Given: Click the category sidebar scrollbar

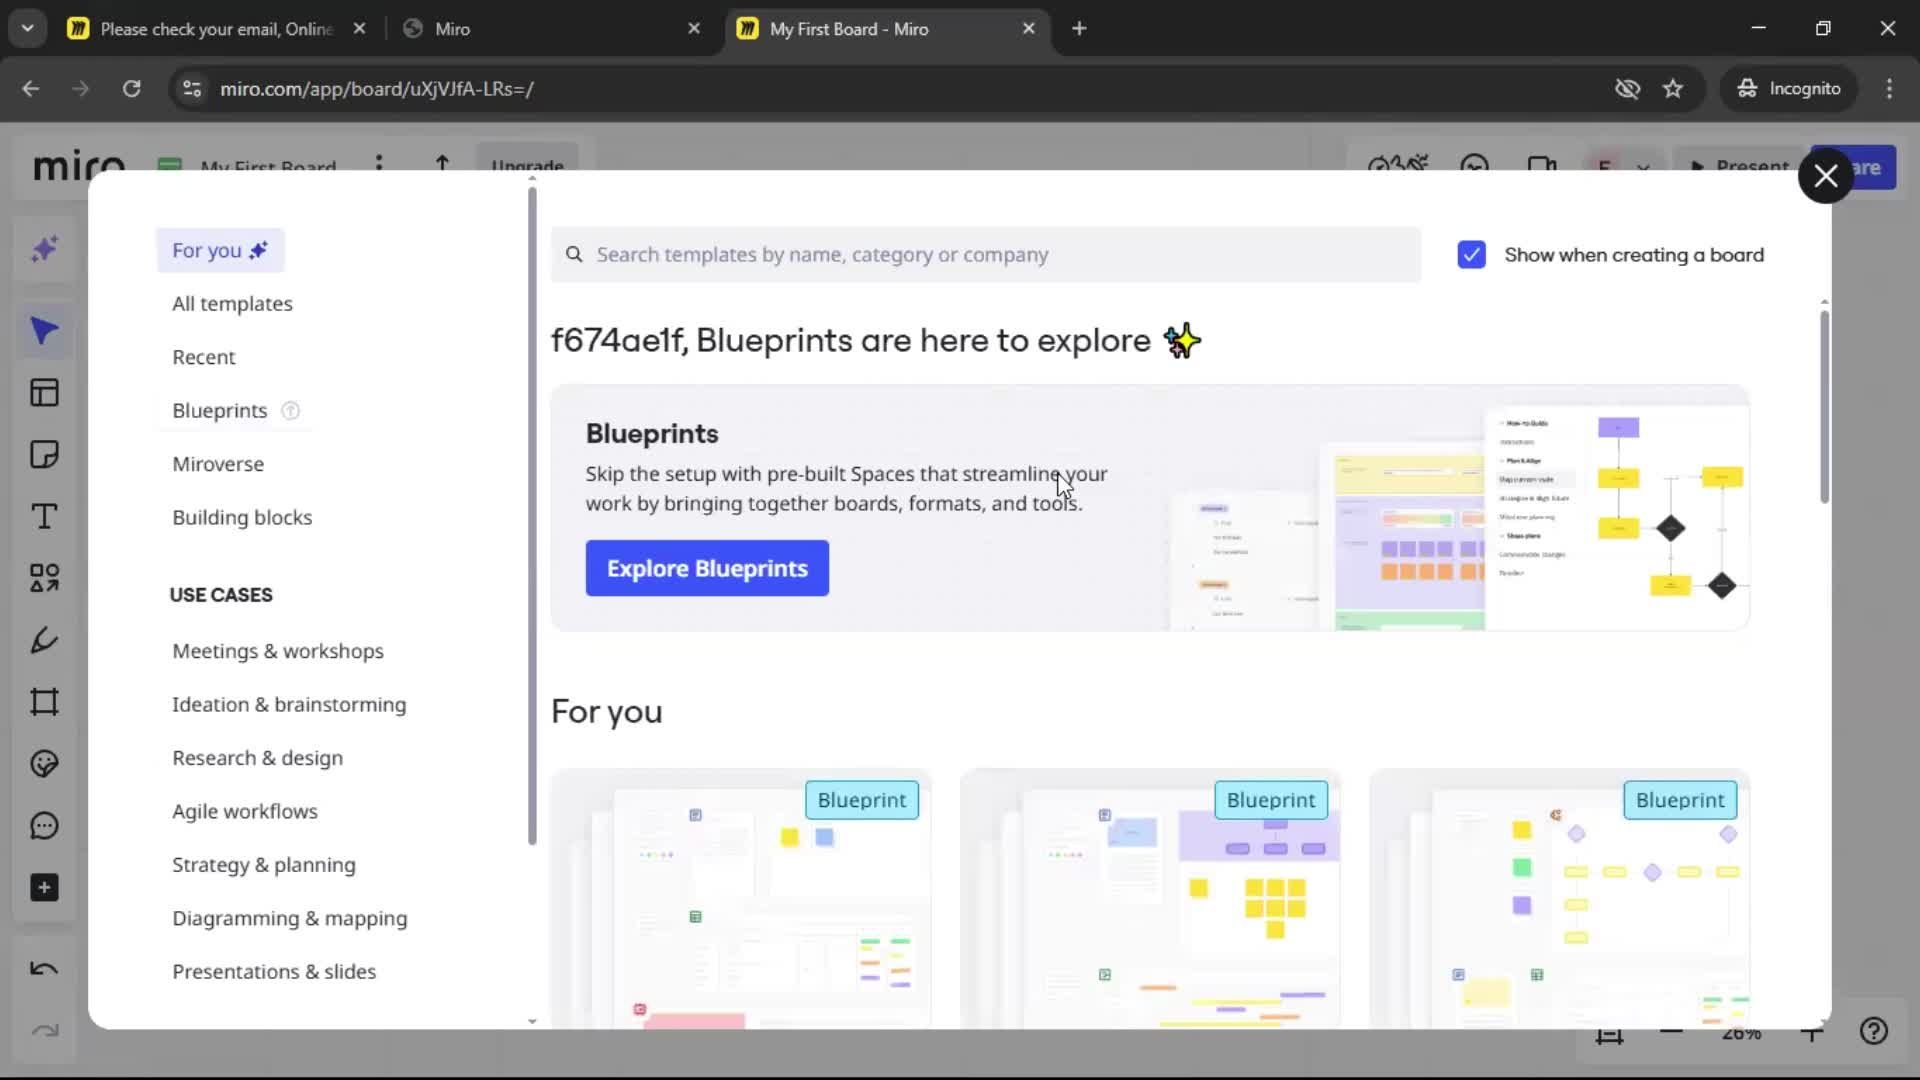Looking at the screenshot, I should click(x=532, y=515).
